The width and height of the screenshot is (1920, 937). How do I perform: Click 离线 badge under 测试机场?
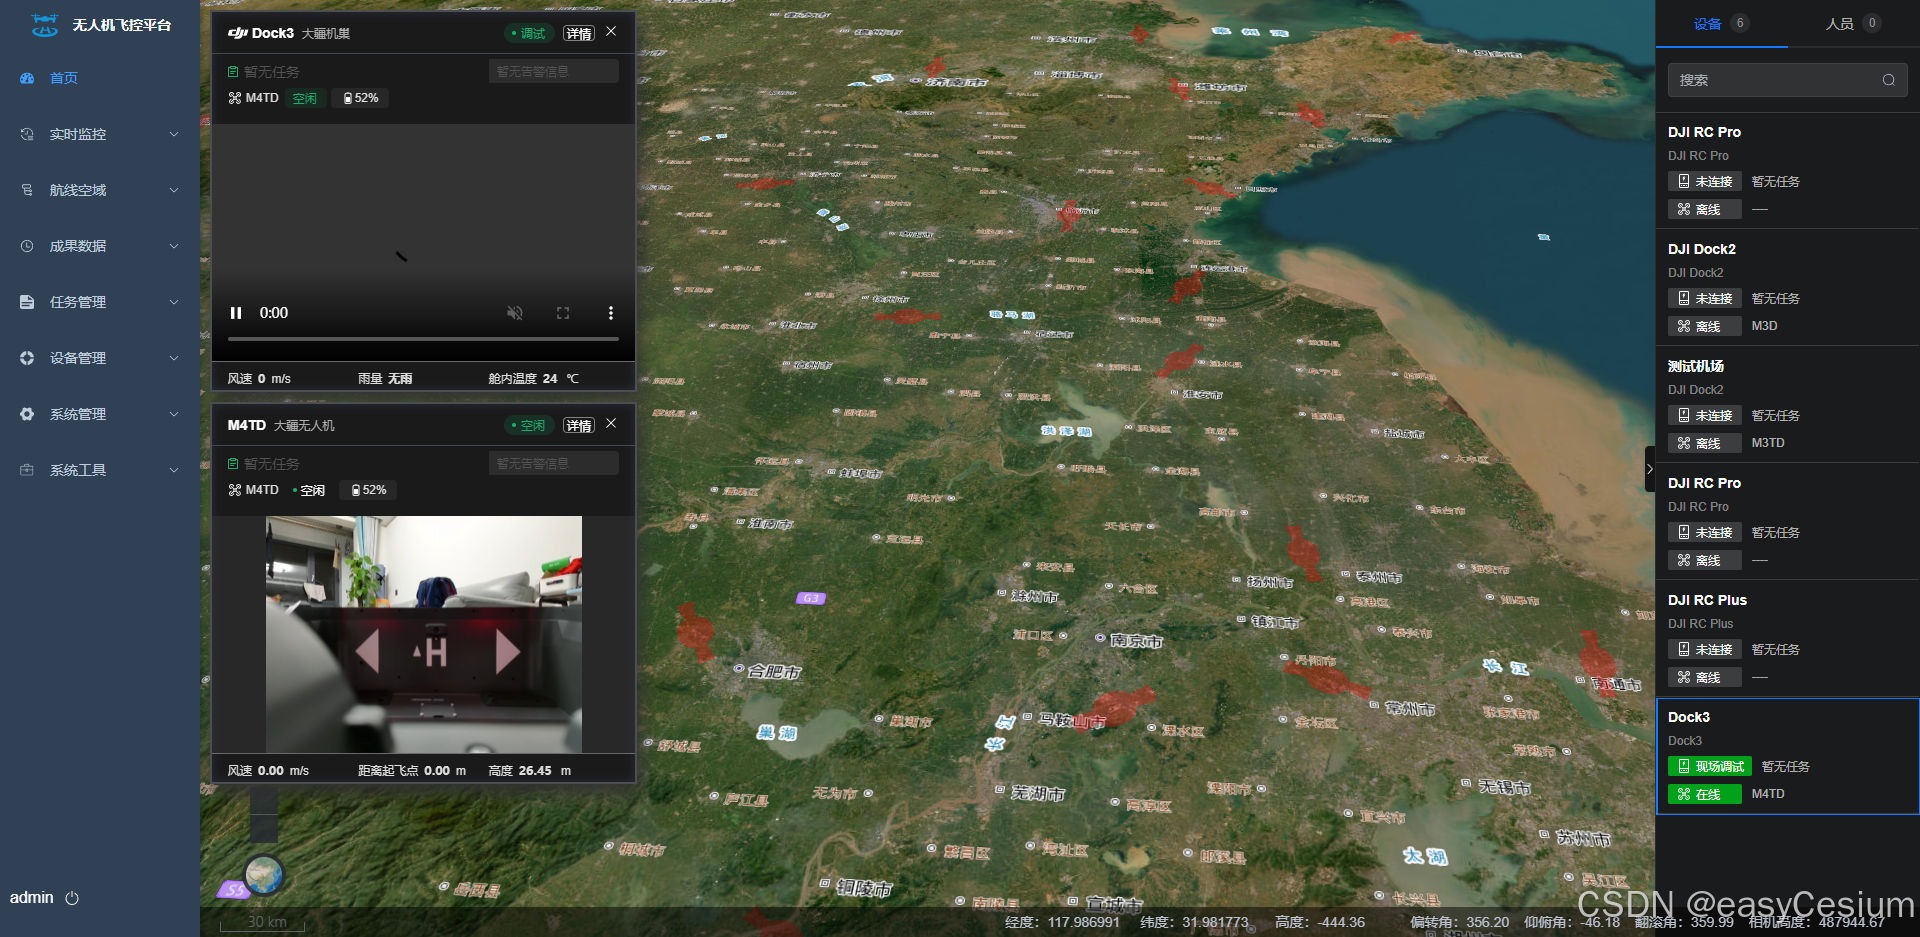coord(1704,443)
